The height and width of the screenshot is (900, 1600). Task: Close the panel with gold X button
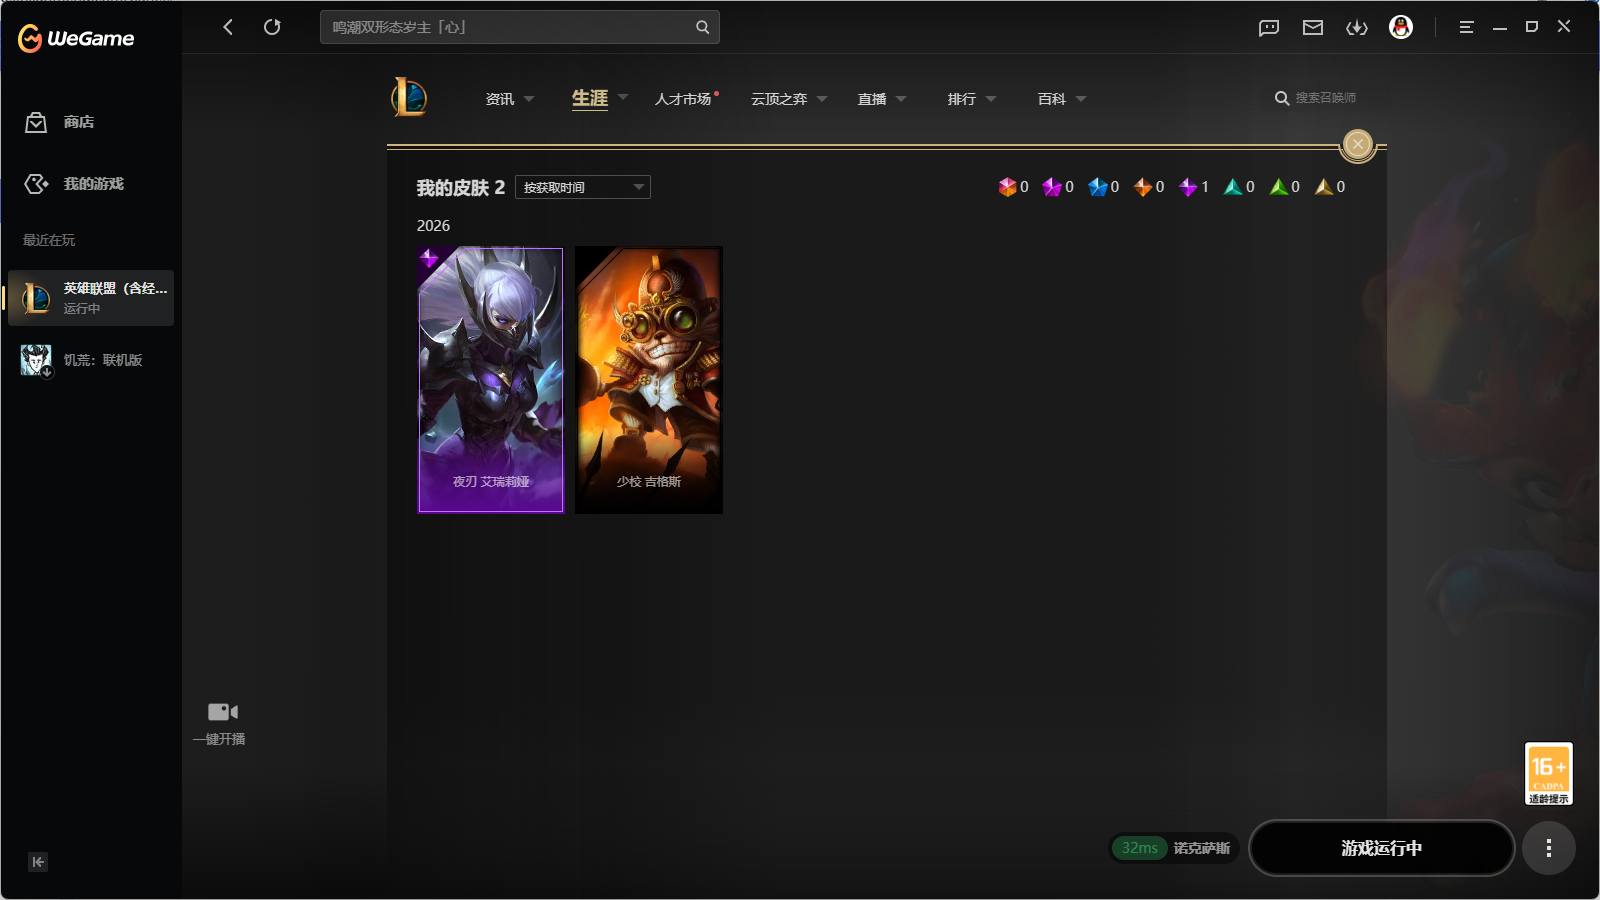pyautogui.click(x=1357, y=144)
